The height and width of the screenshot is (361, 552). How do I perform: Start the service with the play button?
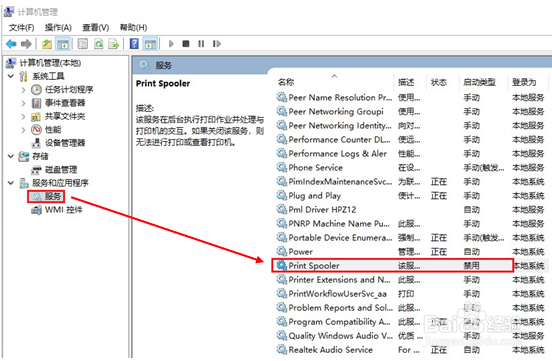171,44
